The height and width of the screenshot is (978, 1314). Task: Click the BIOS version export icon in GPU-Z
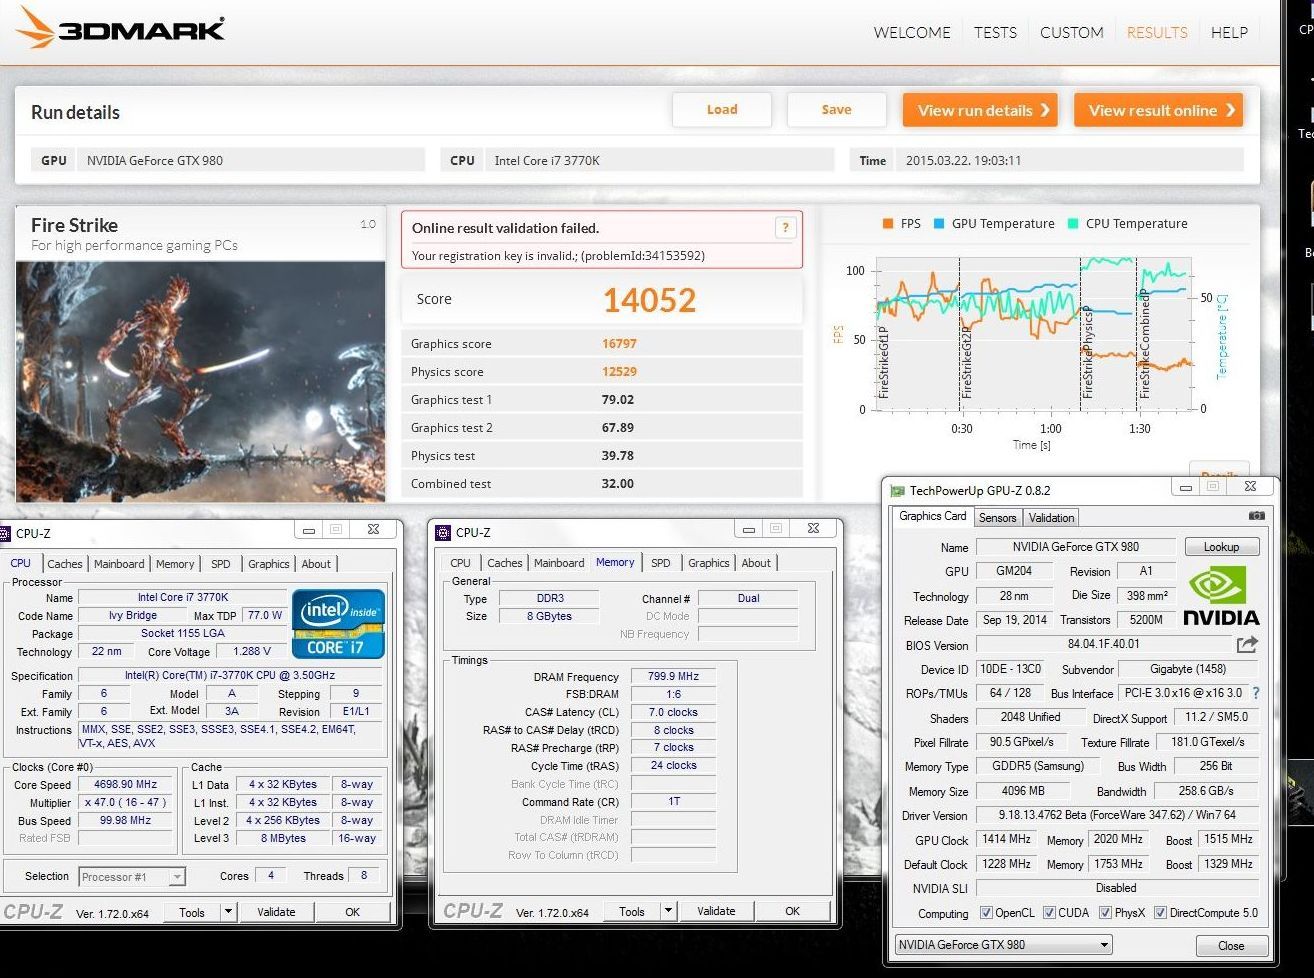coord(1247,645)
